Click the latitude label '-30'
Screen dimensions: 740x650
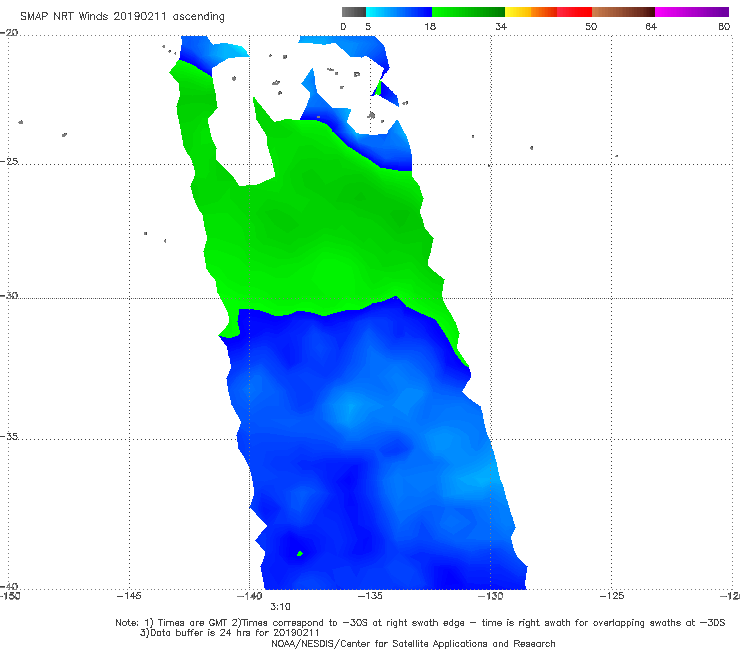click(x=9, y=295)
